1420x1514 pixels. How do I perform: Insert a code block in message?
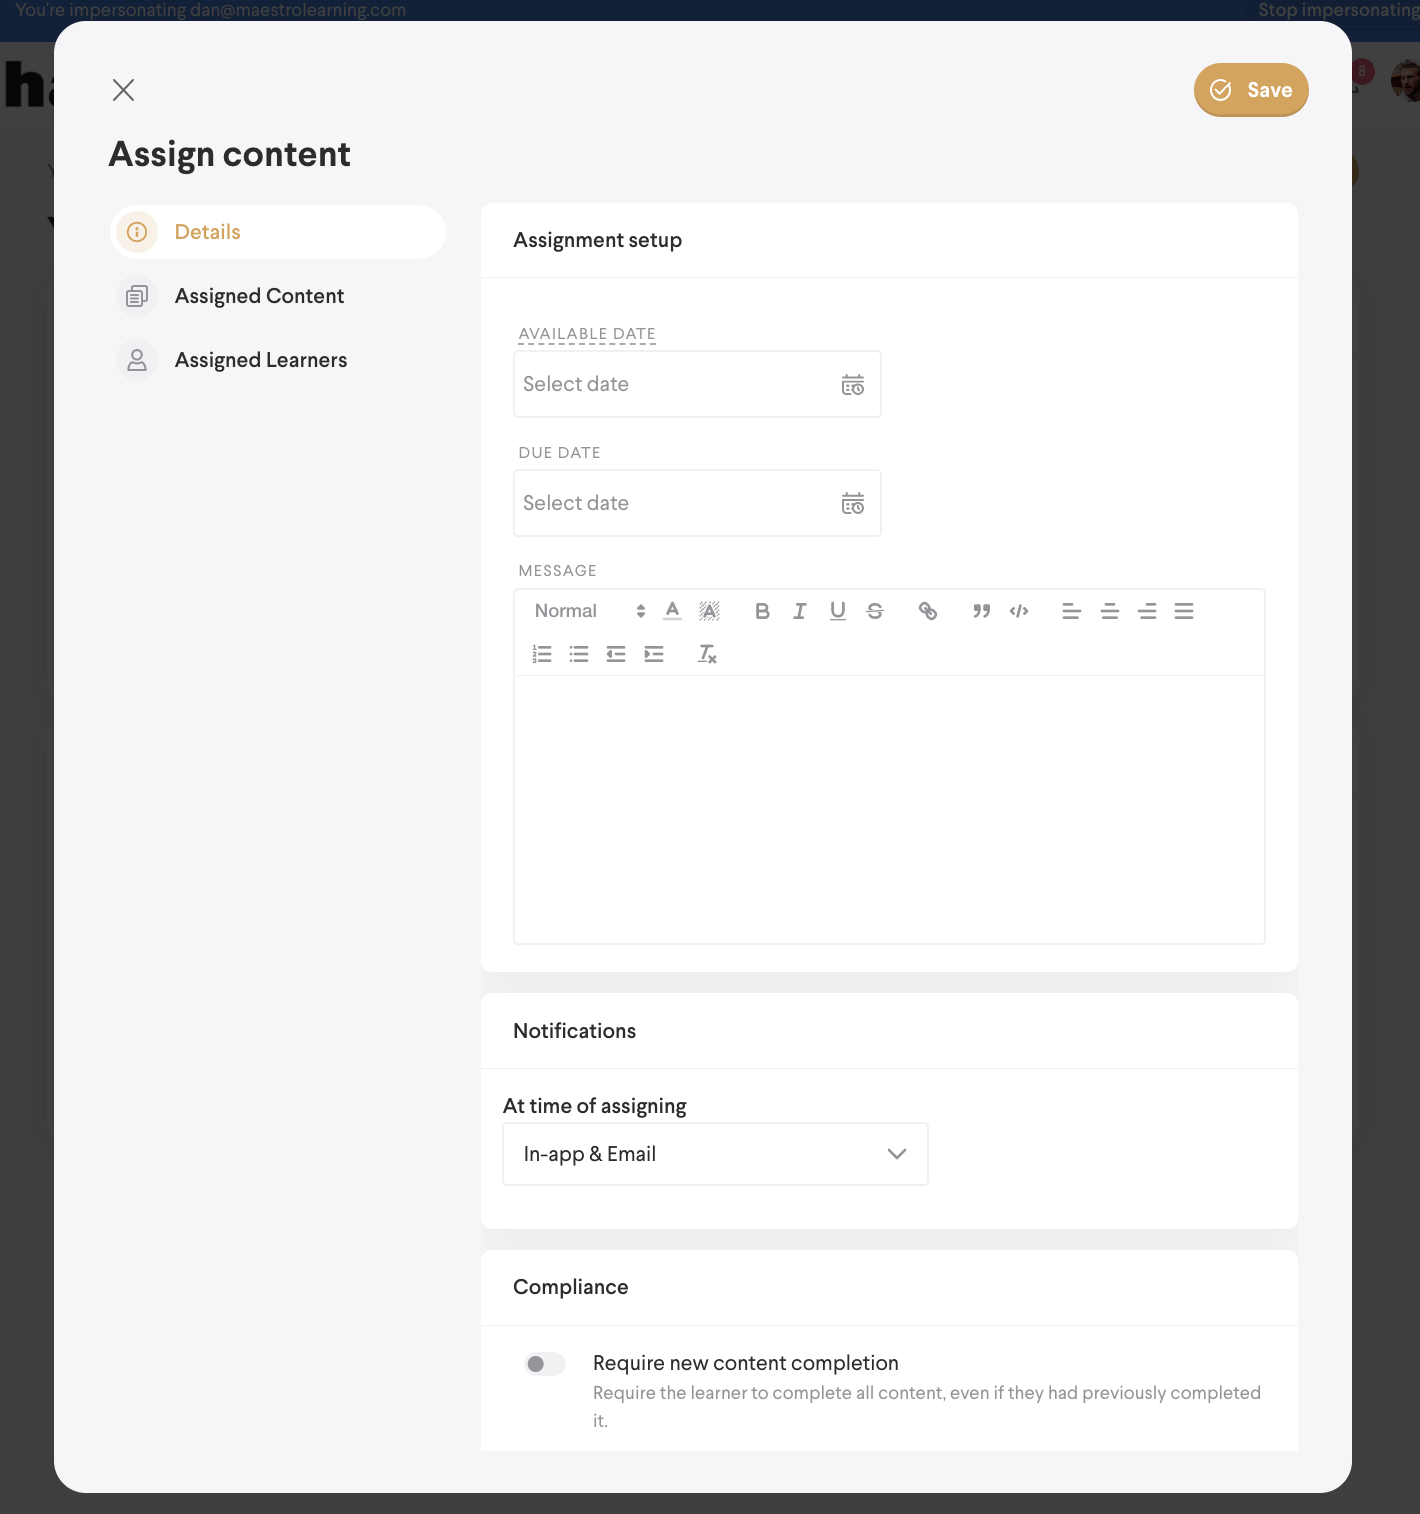(x=1019, y=611)
